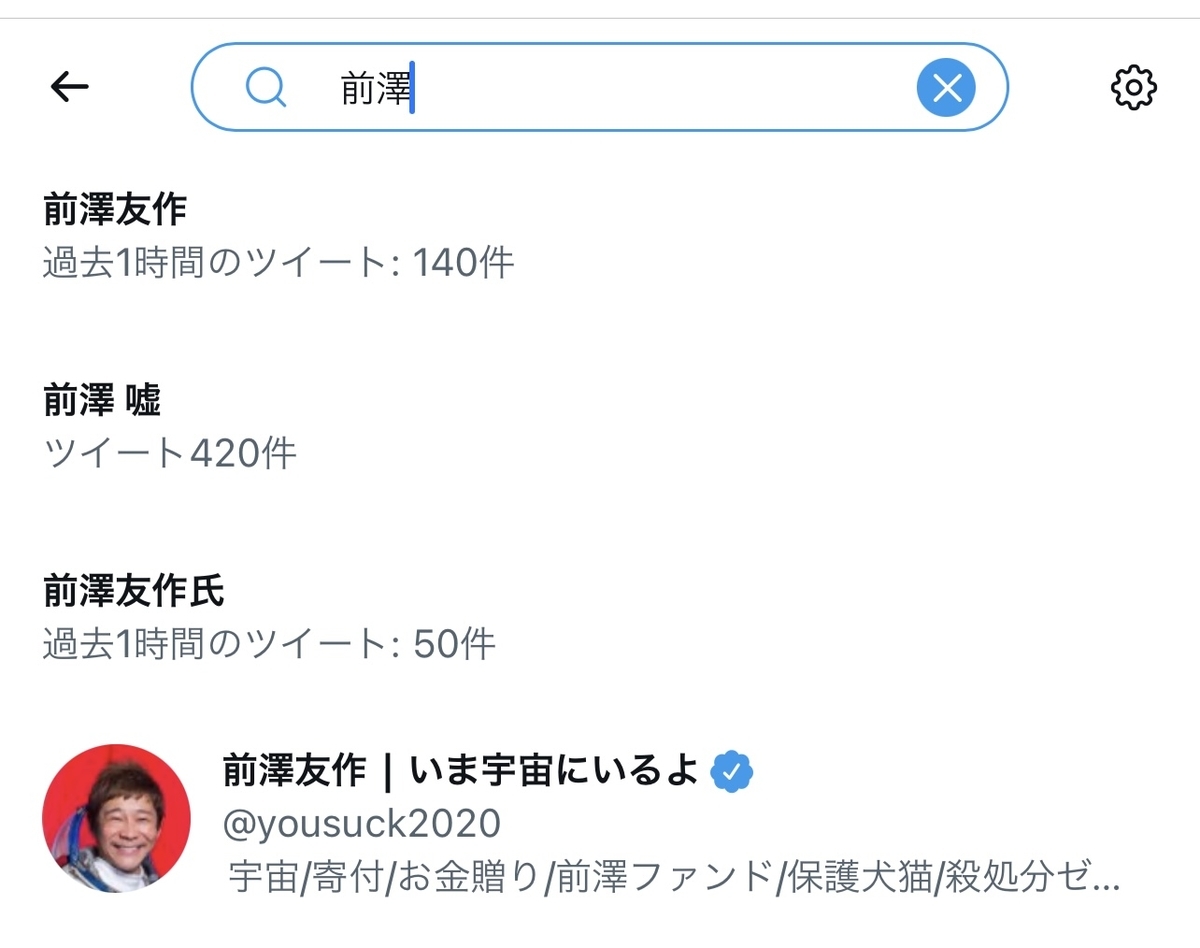Tap the back arrow to exit search
The height and width of the screenshot is (948, 1200).
pos(69,87)
